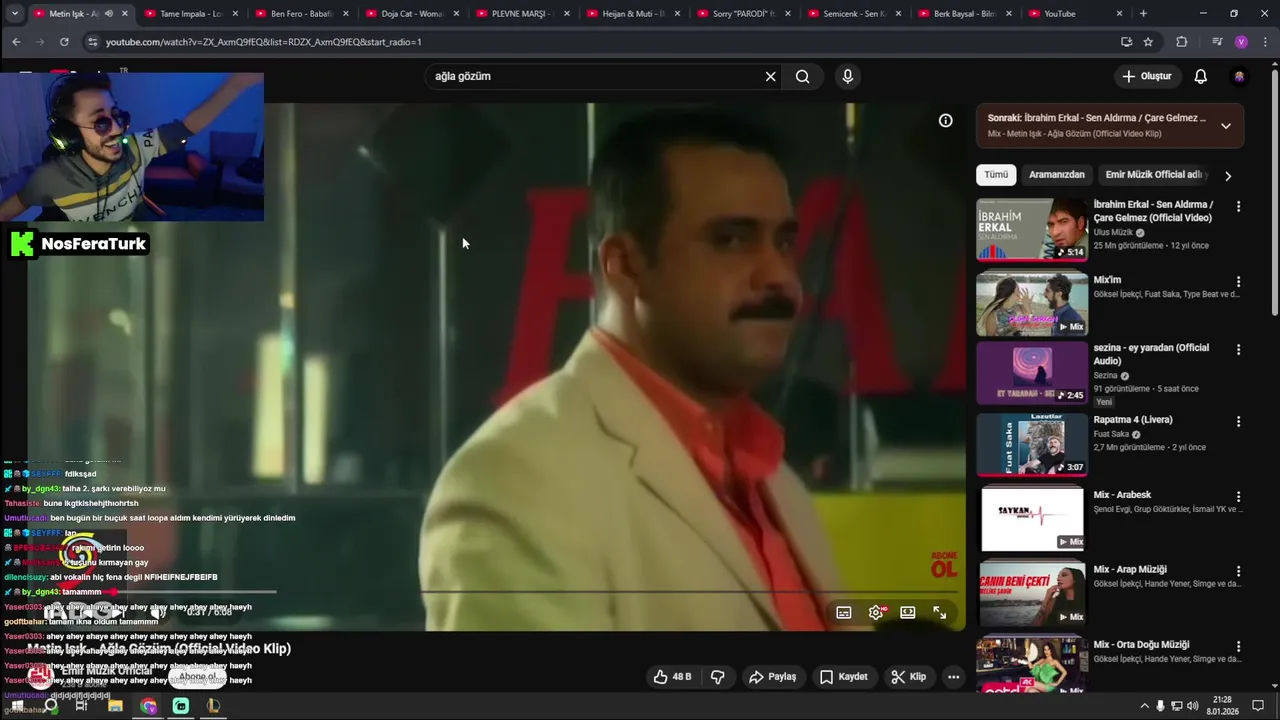Show hidden system tray icons
Image resolution: width=1280 pixels, height=720 pixels.
pyautogui.click(x=1144, y=706)
